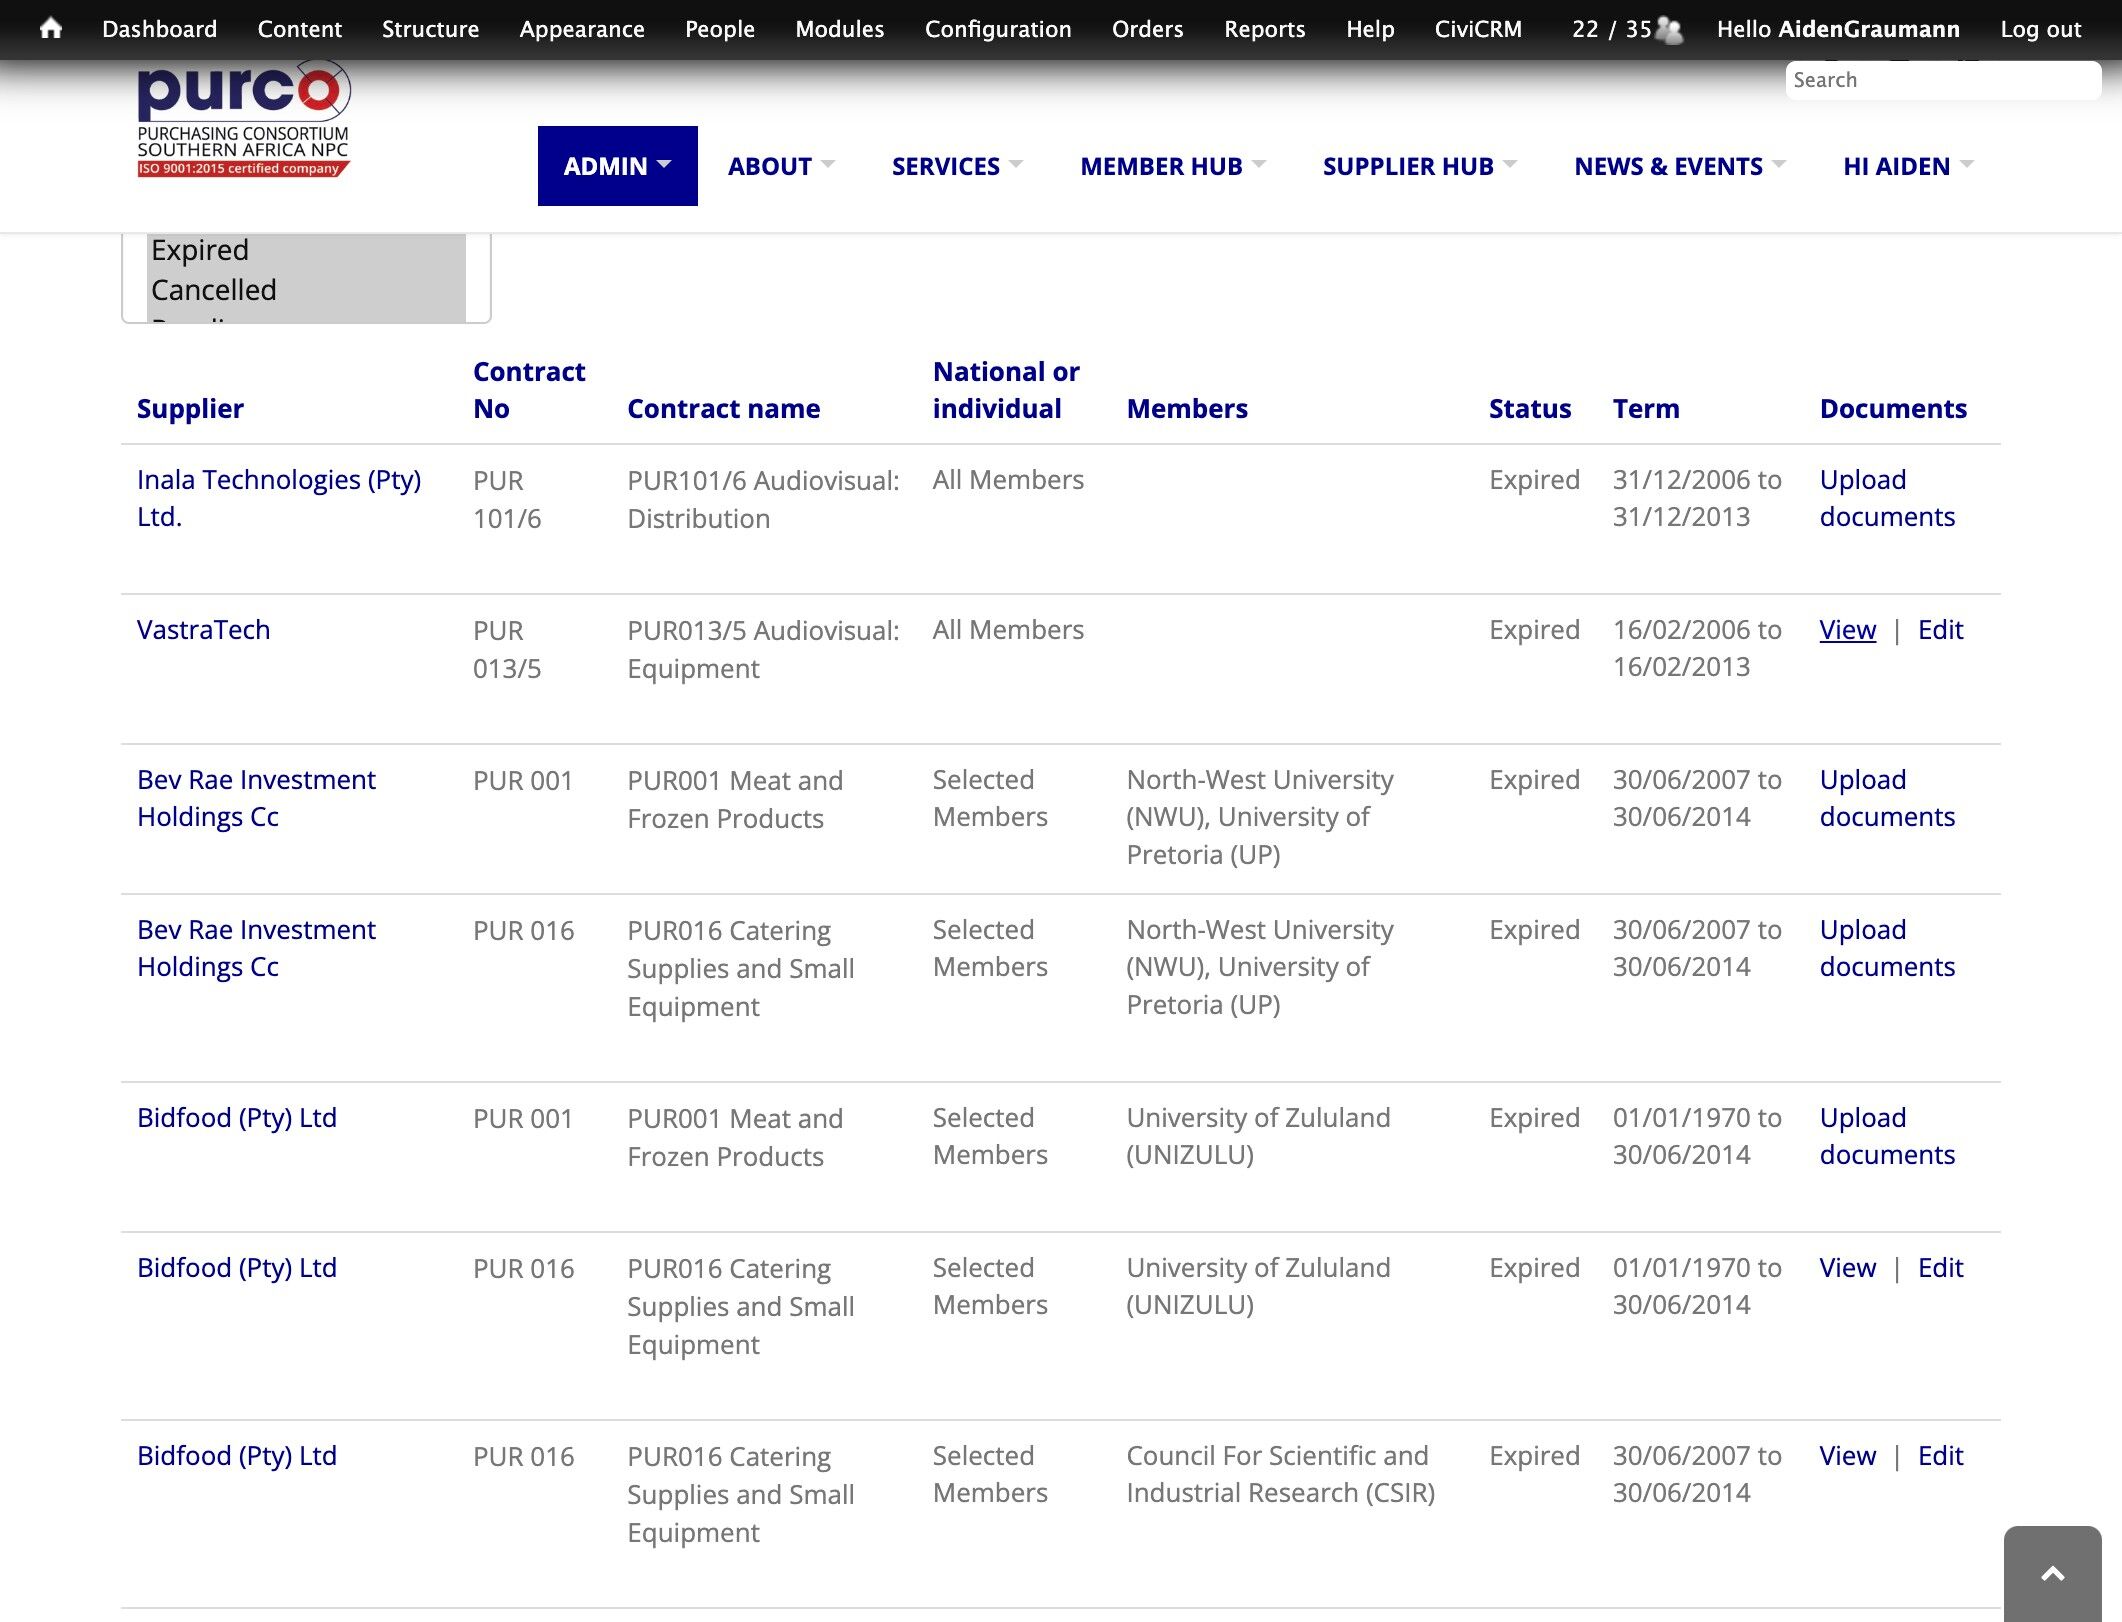2122x1622 pixels.
Task: Click the home icon in admin toolbar
Action: click(51, 28)
